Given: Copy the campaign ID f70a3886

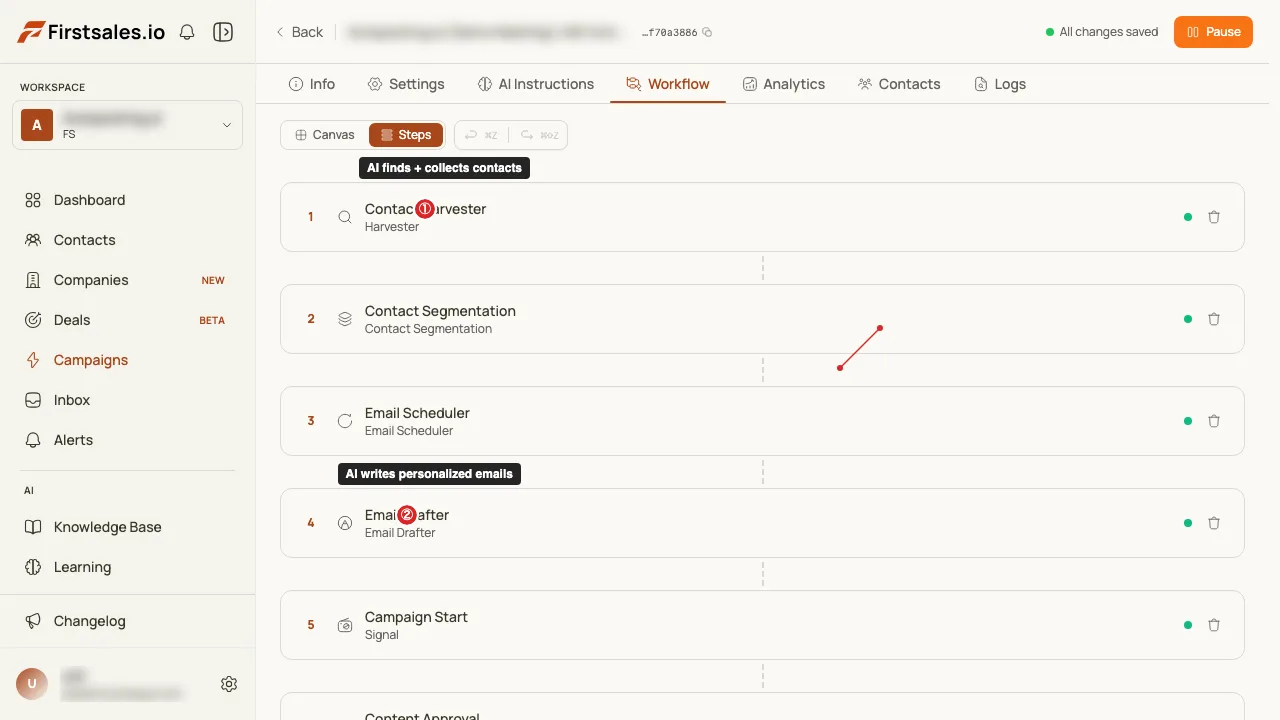Looking at the screenshot, I should (x=707, y=32).
